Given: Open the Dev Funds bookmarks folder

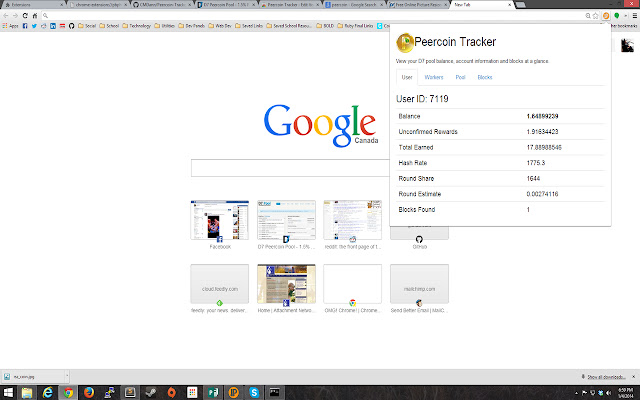Looking at the screenshot, I should (x=191, y=26).
